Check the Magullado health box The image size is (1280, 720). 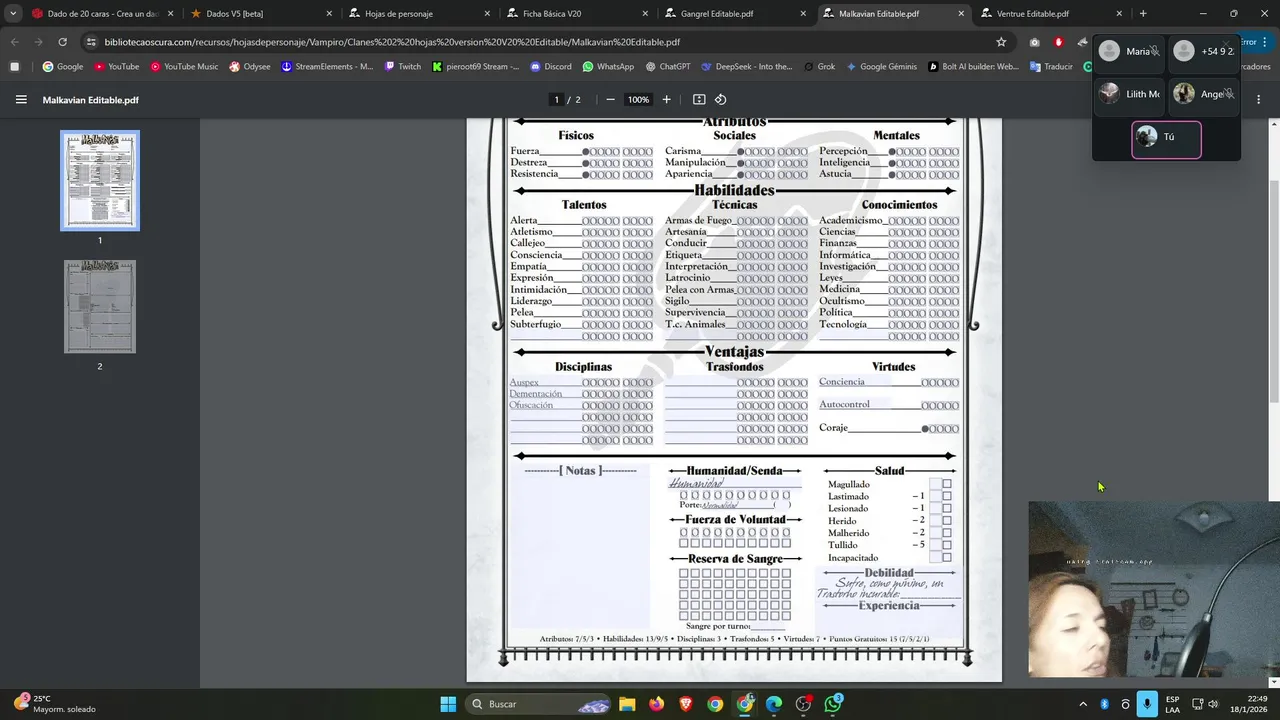[946, 484]
